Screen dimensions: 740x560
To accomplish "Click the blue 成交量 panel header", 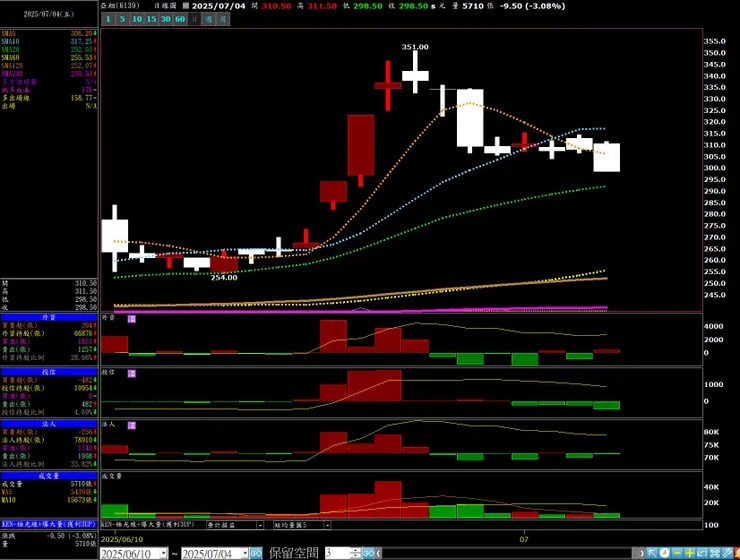I will [x=49, y=476].
